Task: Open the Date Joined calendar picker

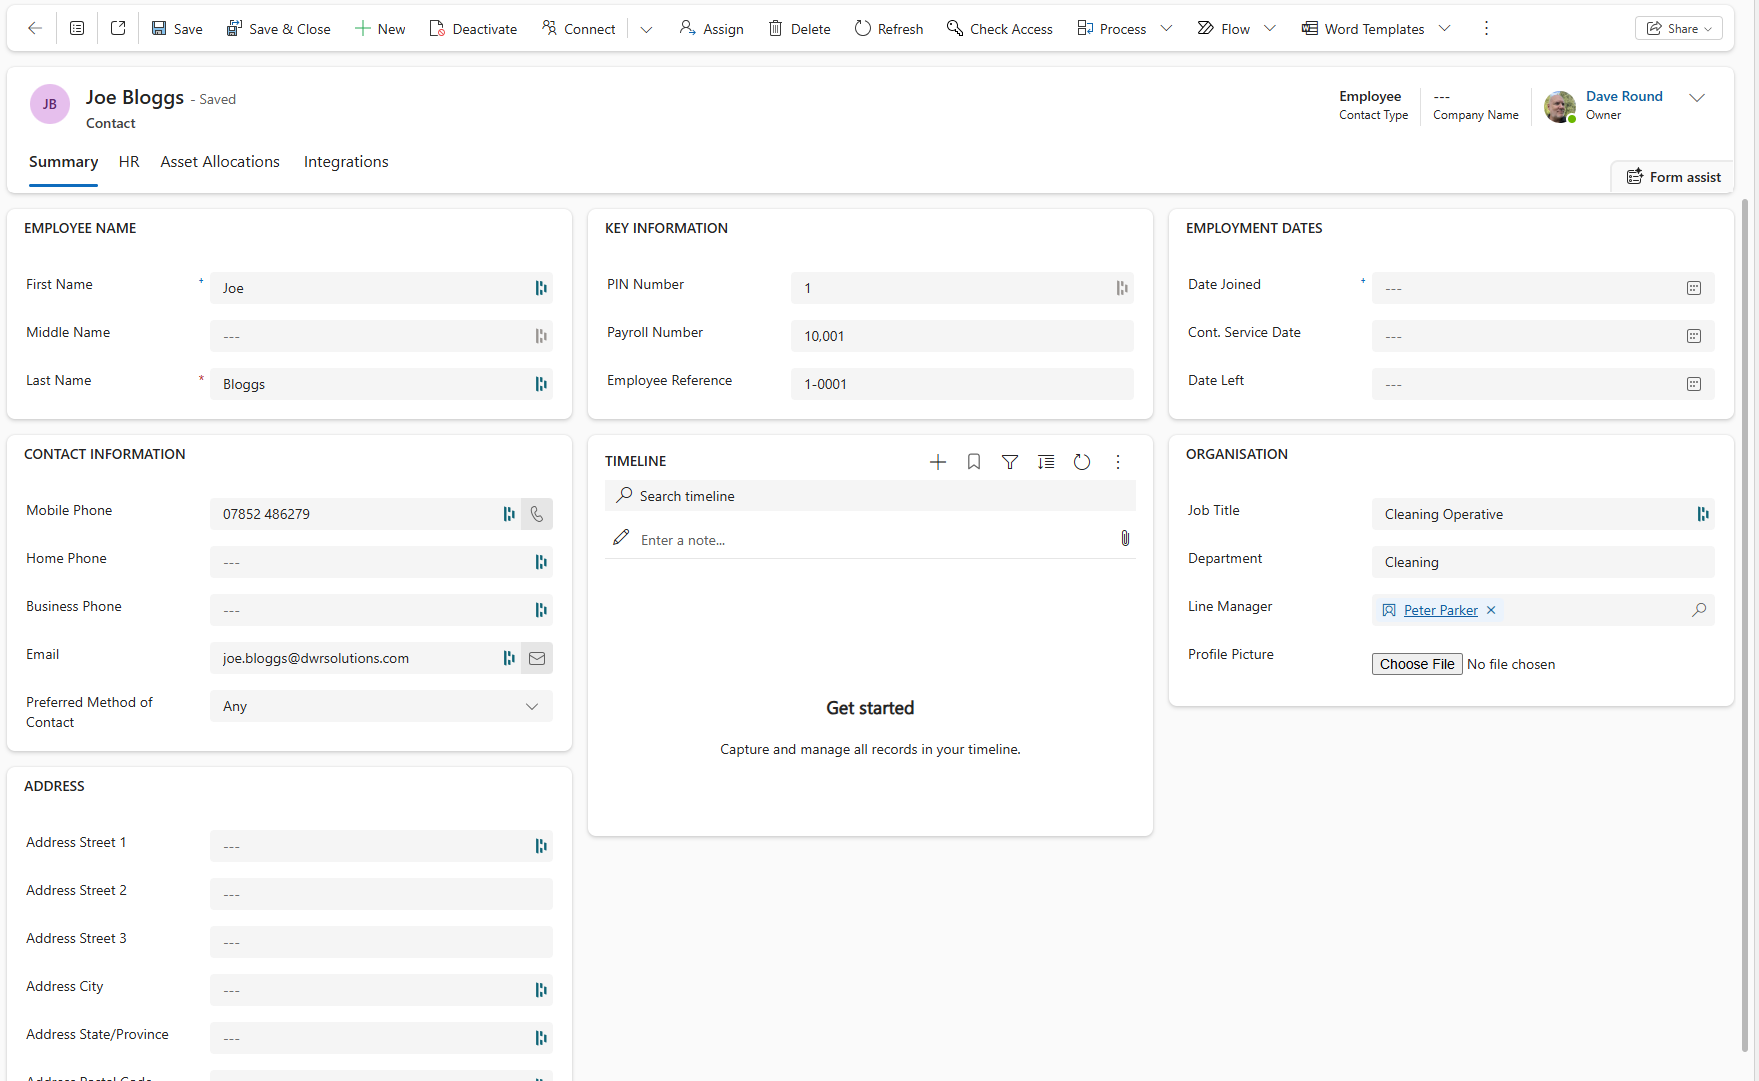Action: coord(1692,288)
